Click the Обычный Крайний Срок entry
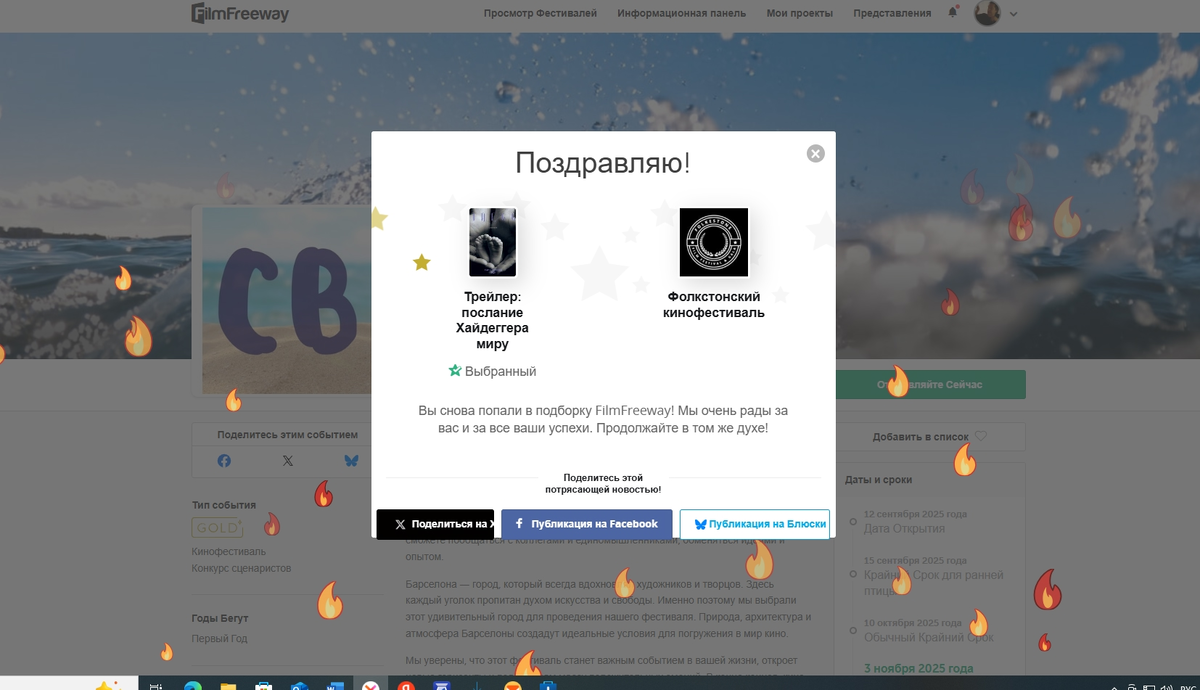Image resolution: width=1200 pixels, height=690 pixels. 929,637
